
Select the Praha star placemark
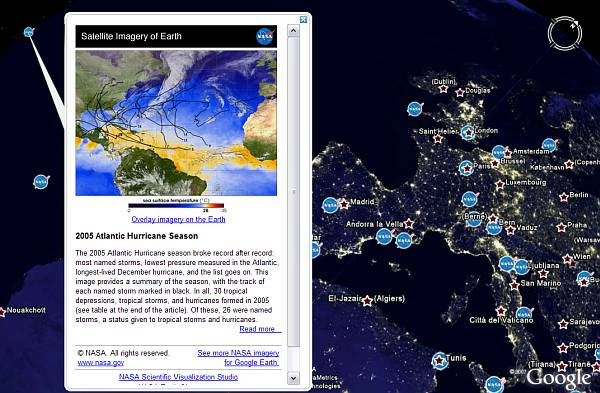tap(561, 227)
